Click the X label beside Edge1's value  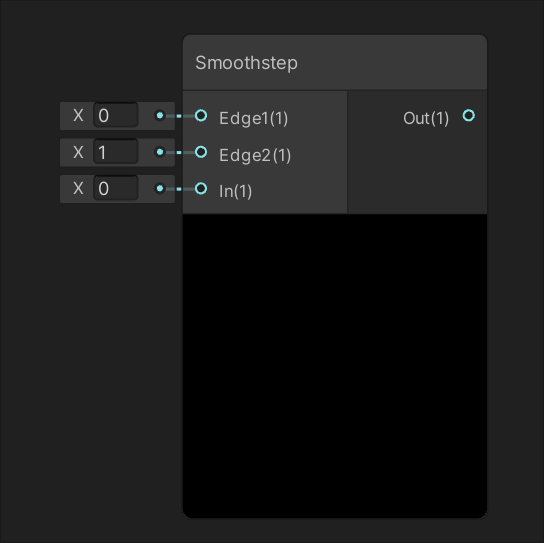[x=78, y=115]
